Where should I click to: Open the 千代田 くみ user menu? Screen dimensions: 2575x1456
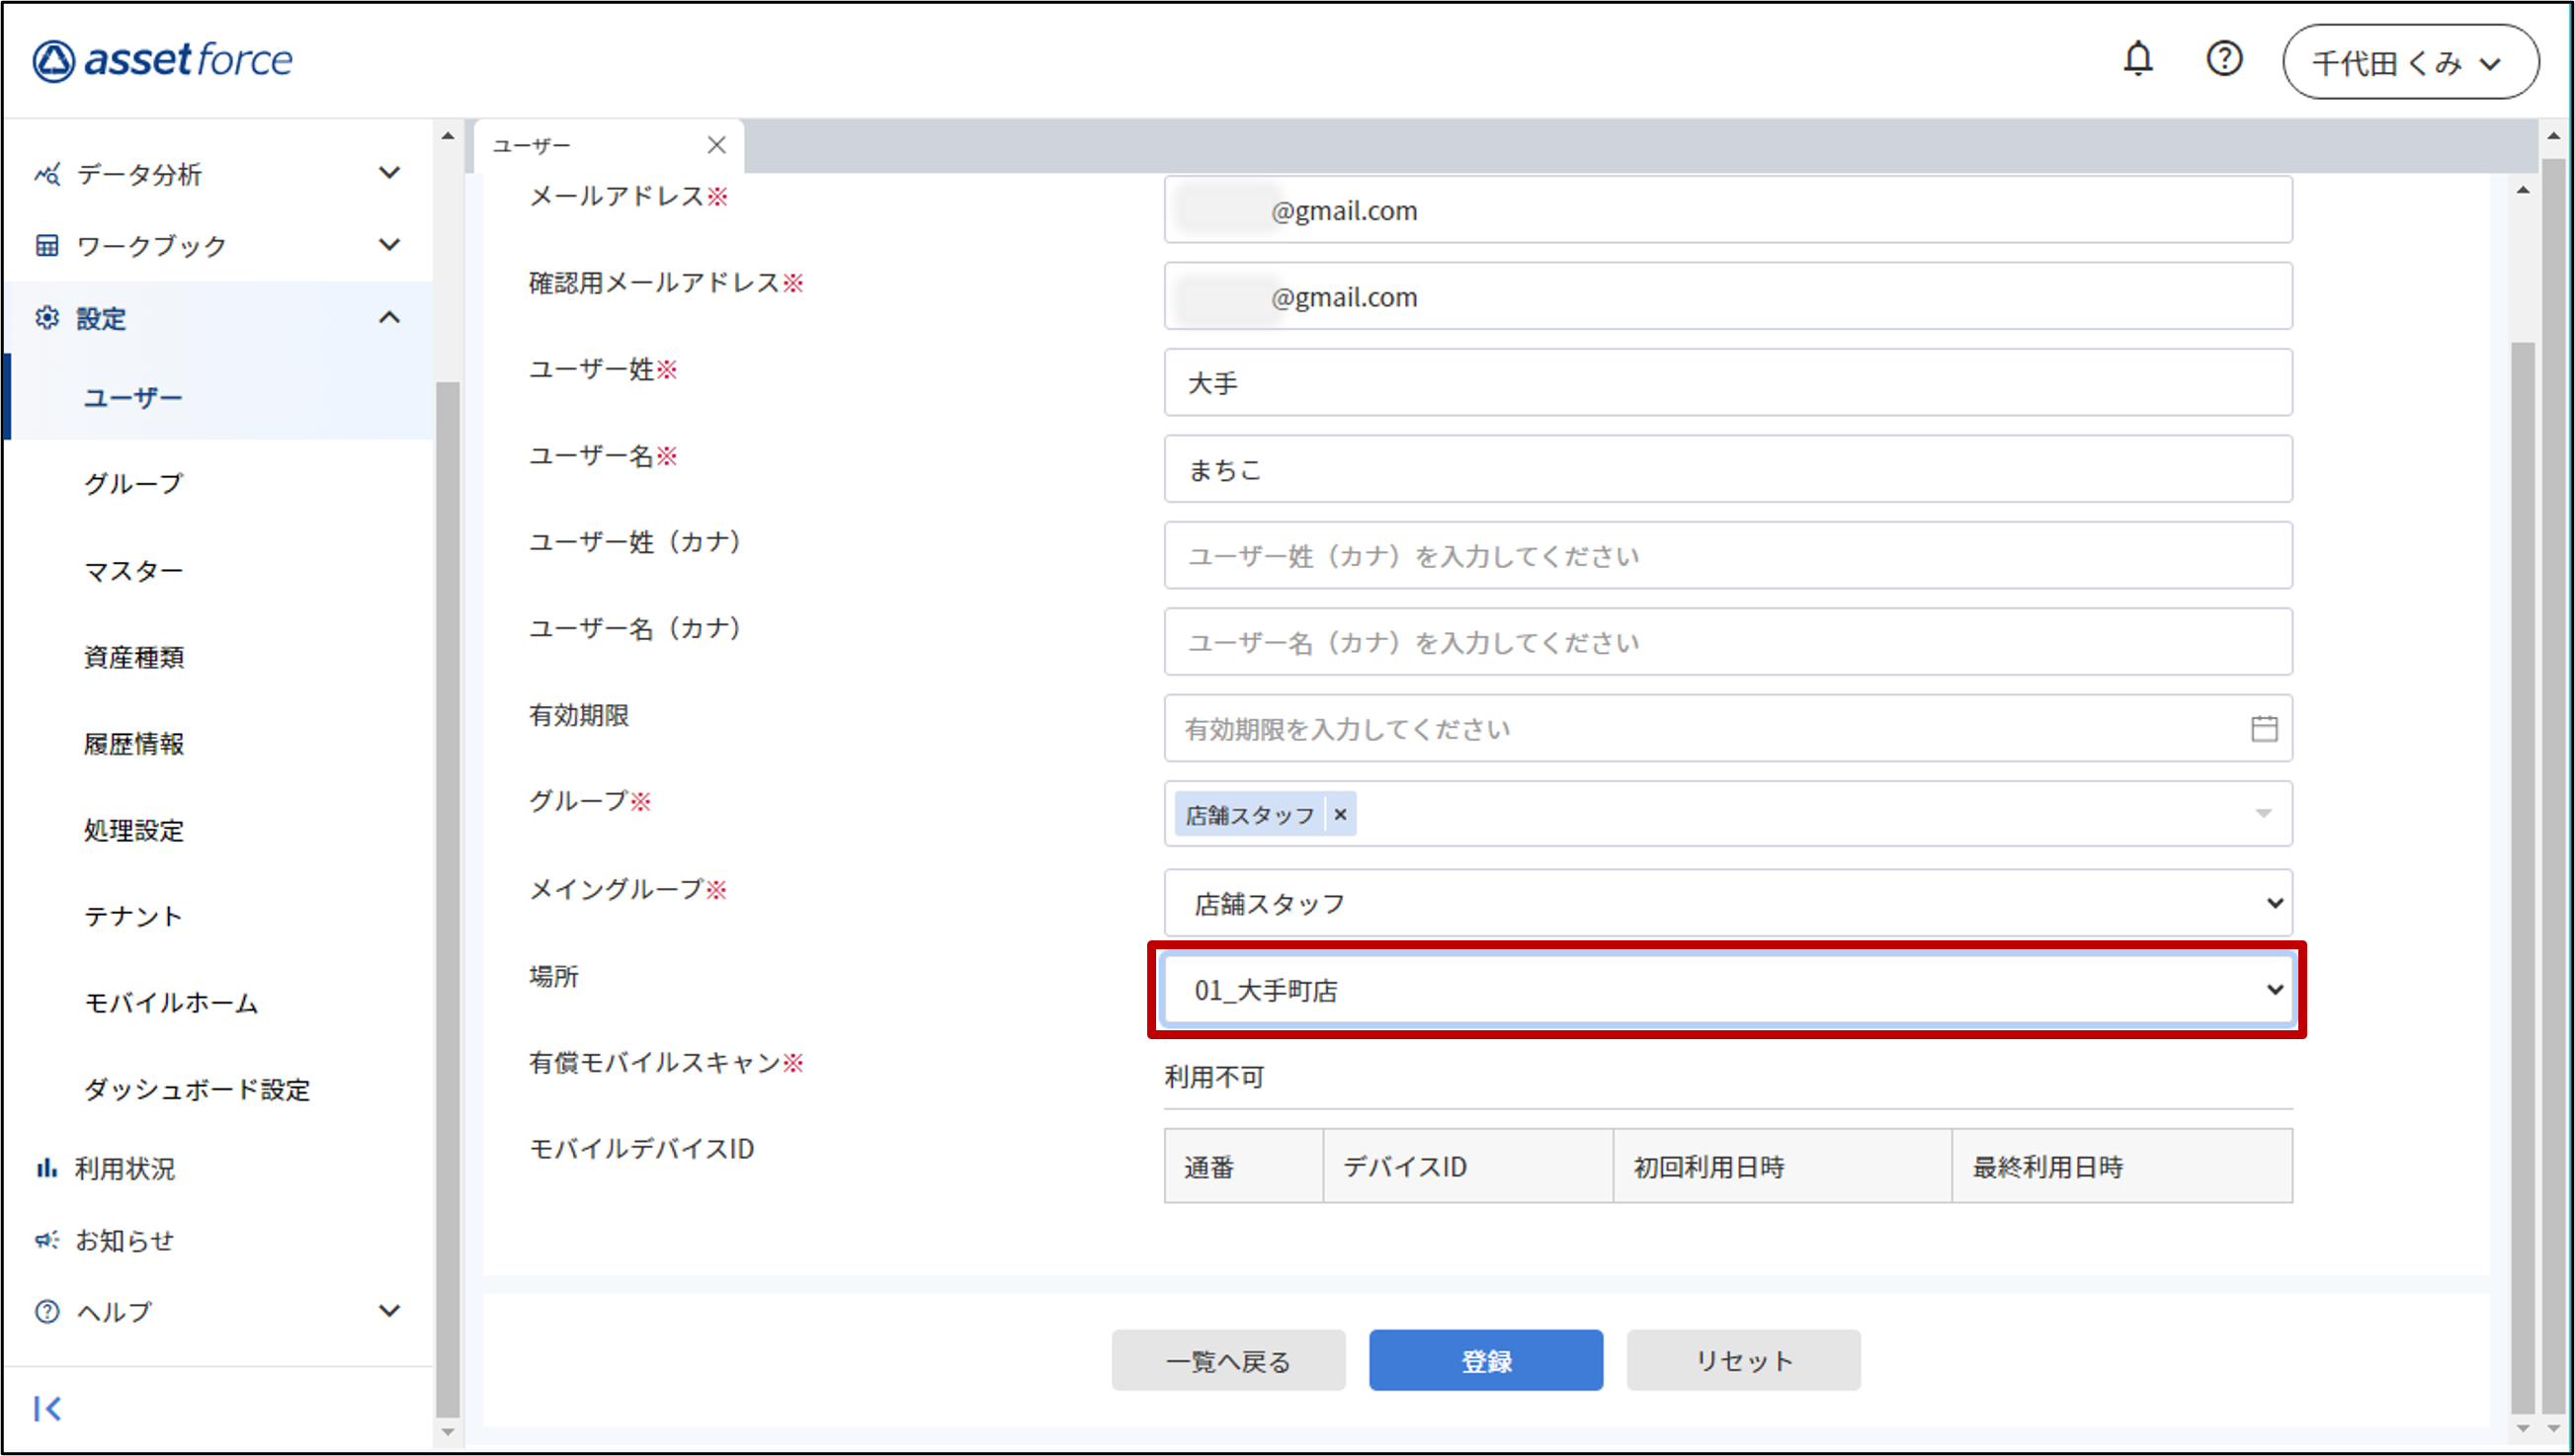2408,62
